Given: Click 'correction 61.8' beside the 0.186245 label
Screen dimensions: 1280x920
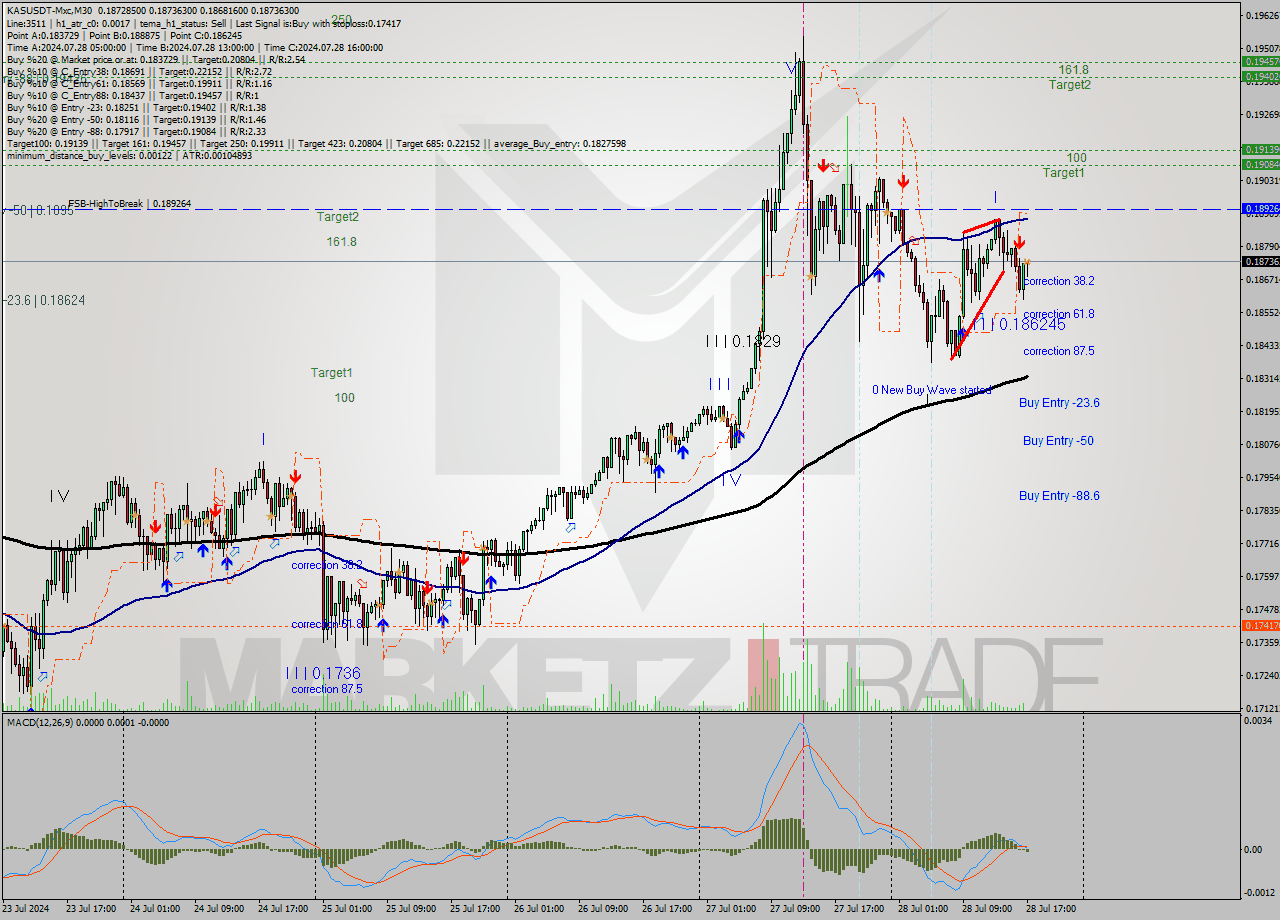Looking at the screenshot, I should (x=1058, y=314).
